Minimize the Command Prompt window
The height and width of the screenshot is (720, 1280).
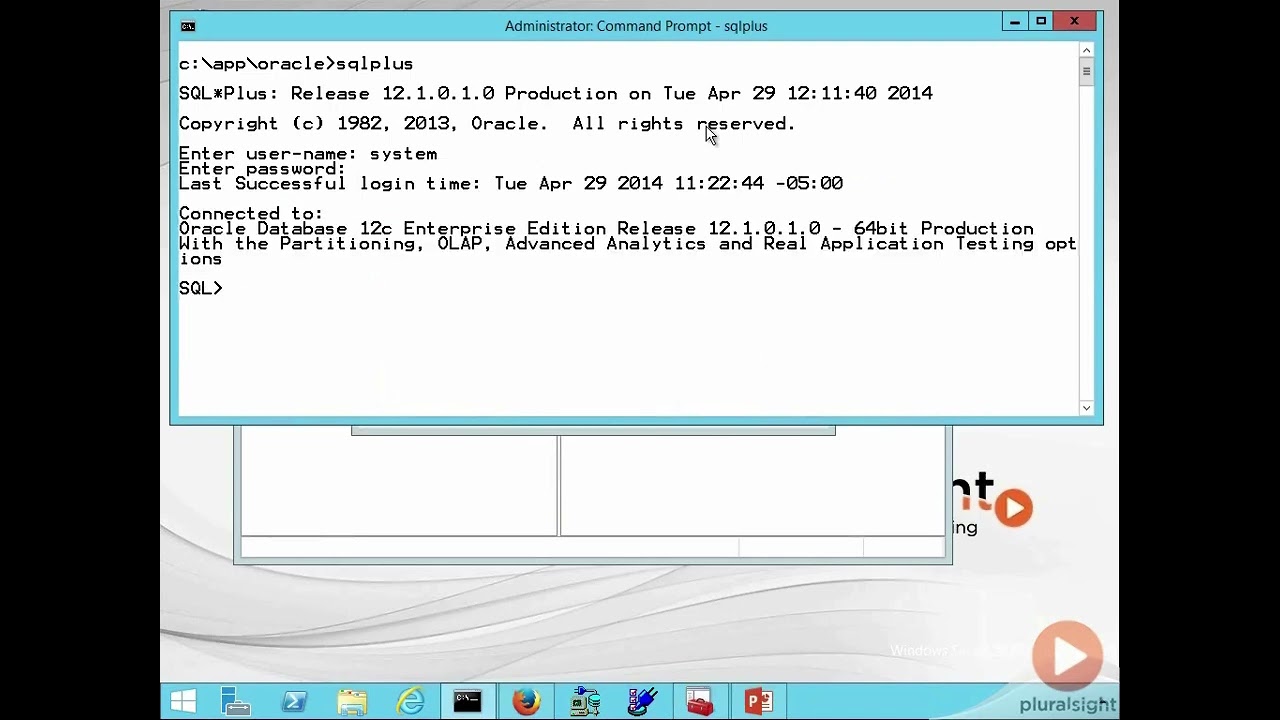point(1015,21)
